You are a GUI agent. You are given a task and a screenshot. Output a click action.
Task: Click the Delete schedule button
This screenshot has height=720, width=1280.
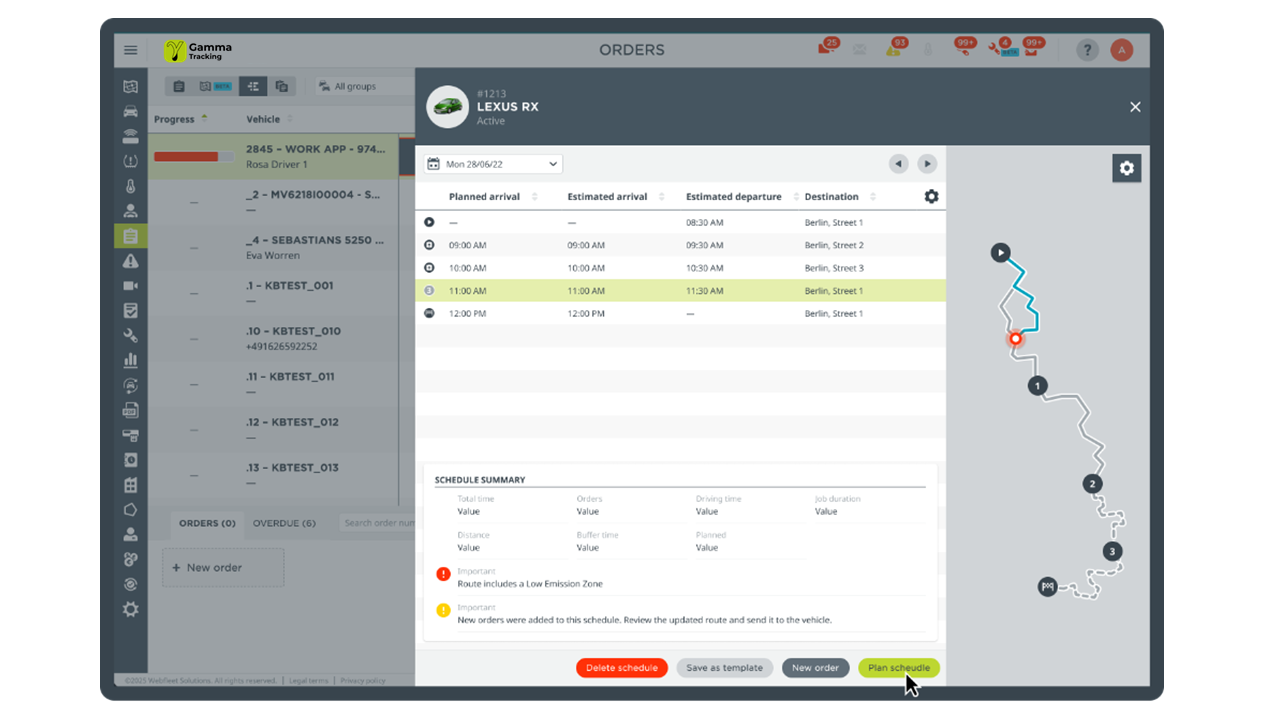coord(621,668)
